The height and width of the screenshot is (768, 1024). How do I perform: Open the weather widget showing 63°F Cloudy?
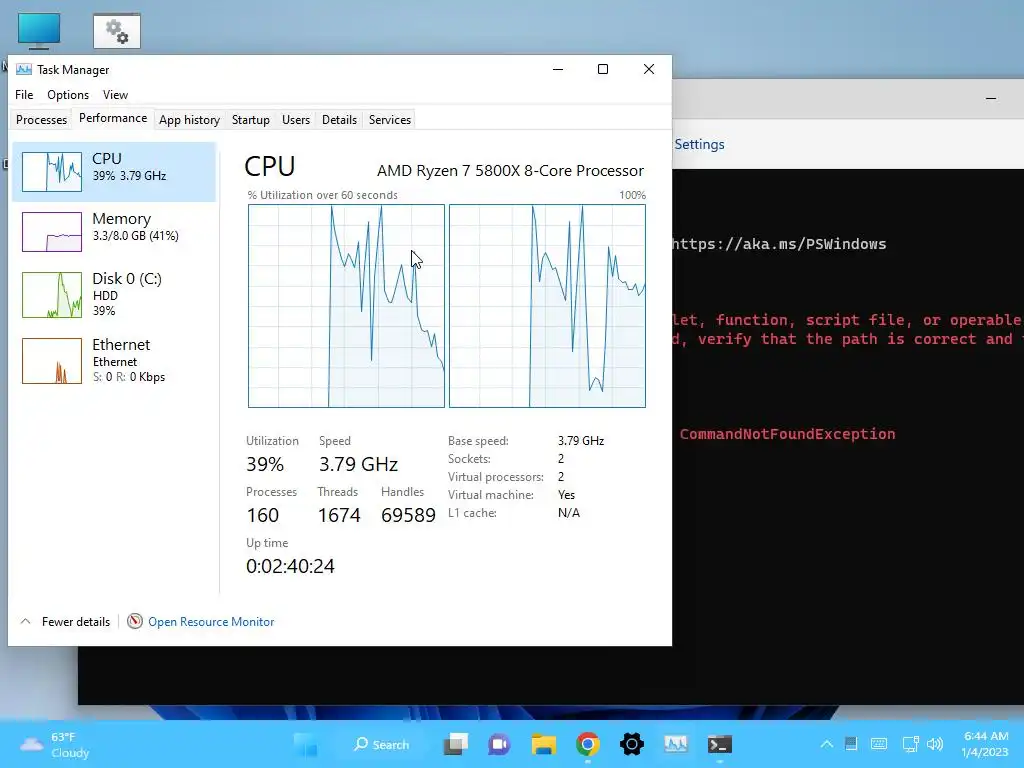(x=56, y=744)
